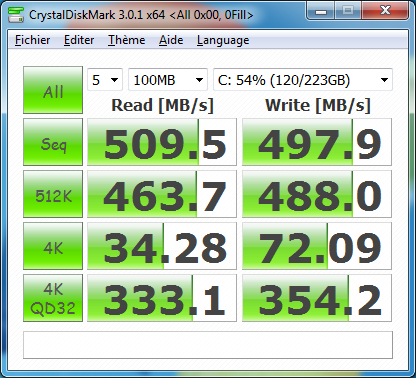Run all benchmarks with All button
Image resolution: width=416 pixels, height=378 pixels.
coord(53,90)
